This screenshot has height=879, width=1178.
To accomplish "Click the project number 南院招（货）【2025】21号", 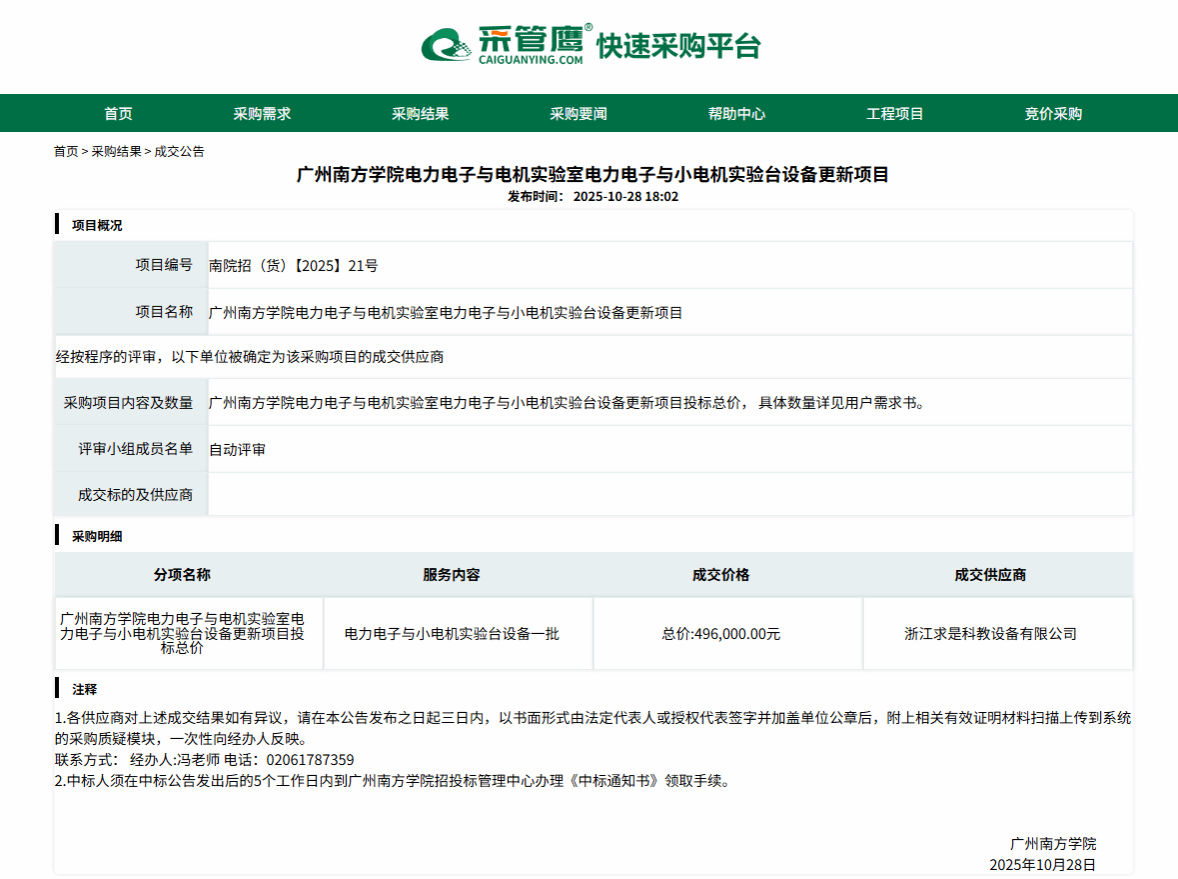I will click(293, 265).
